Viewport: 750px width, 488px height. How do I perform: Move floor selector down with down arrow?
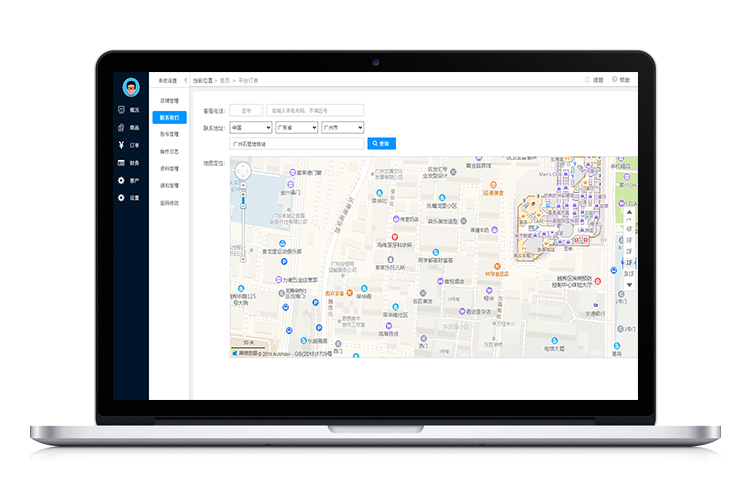pos(629,285)
